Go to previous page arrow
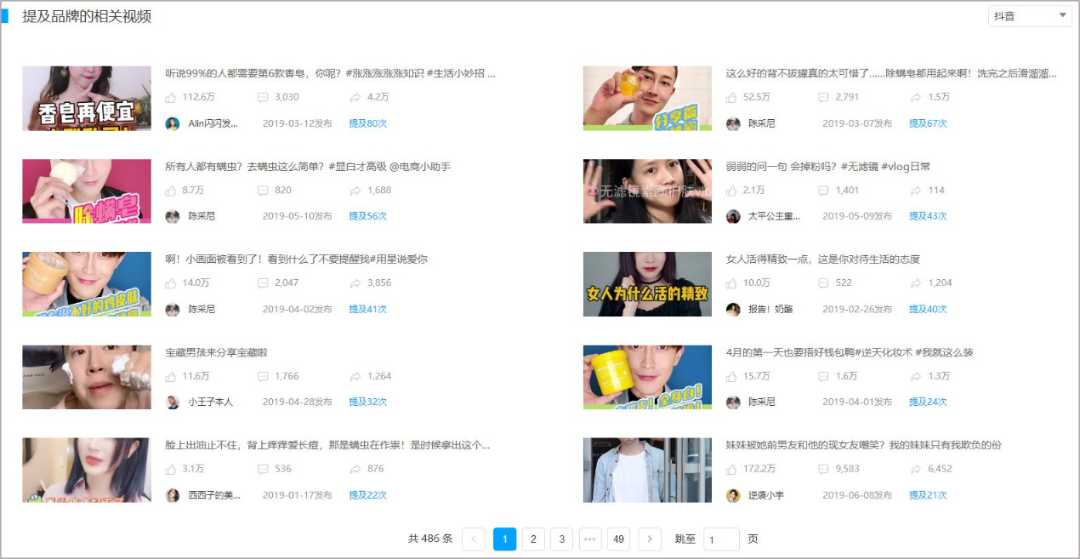This screenshot has width=1080, height=559. click(x=473, y=538)
